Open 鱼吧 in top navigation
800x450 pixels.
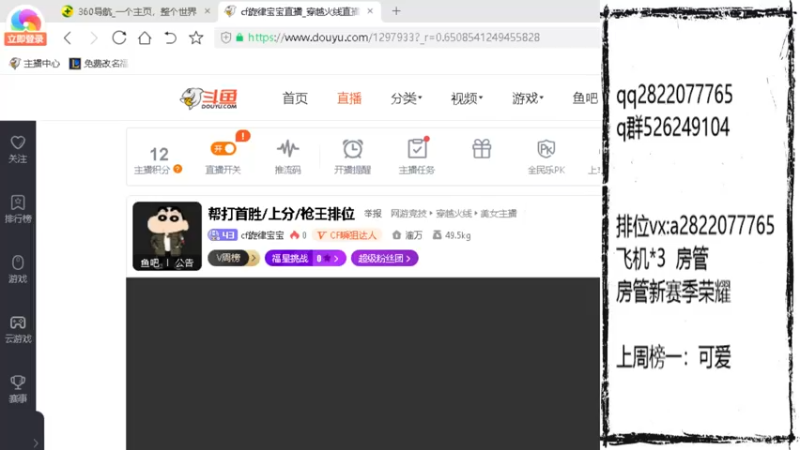585,98
